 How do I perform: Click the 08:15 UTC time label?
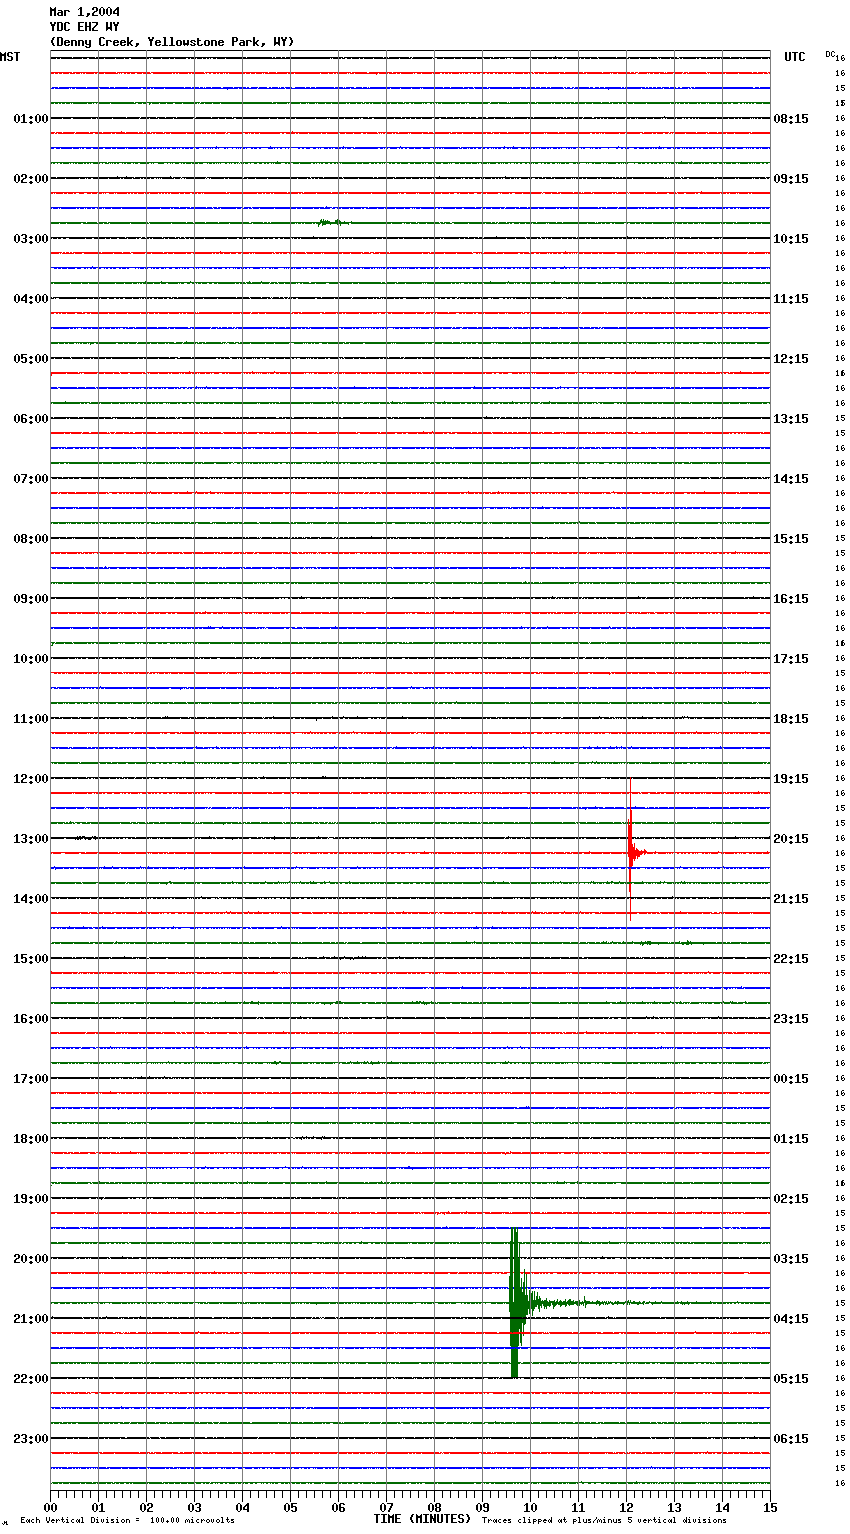tap(791, 119)
